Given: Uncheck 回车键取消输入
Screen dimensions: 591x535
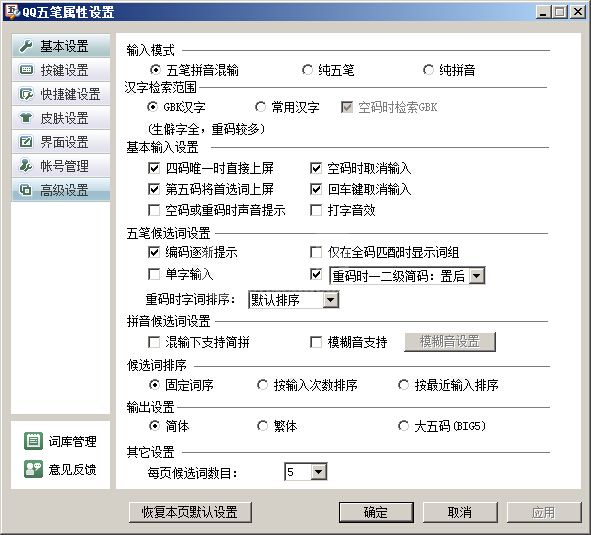Looking at the screenshot, I should click(x=316, y=189).
